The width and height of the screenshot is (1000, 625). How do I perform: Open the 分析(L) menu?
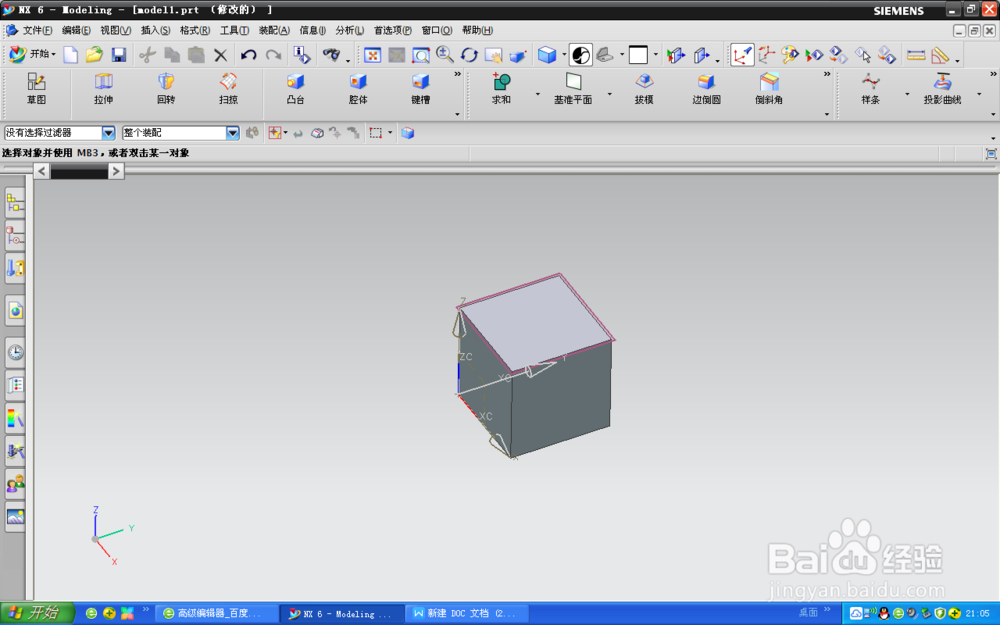pyautogui.click(x=349, y=30)
